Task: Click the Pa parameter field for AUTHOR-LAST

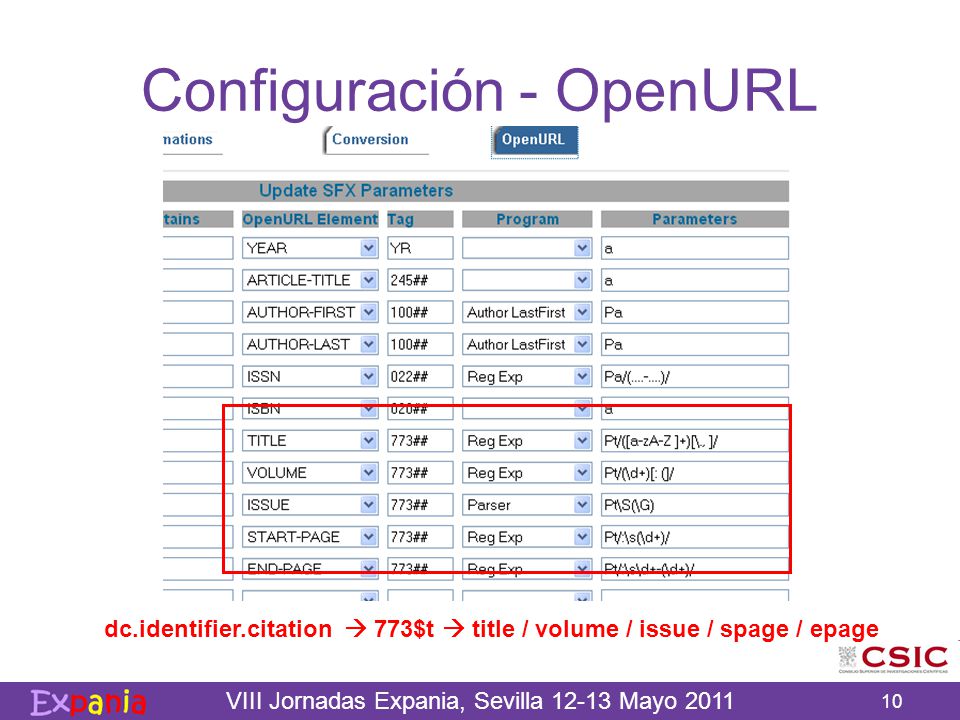Action: coord(694,344)
